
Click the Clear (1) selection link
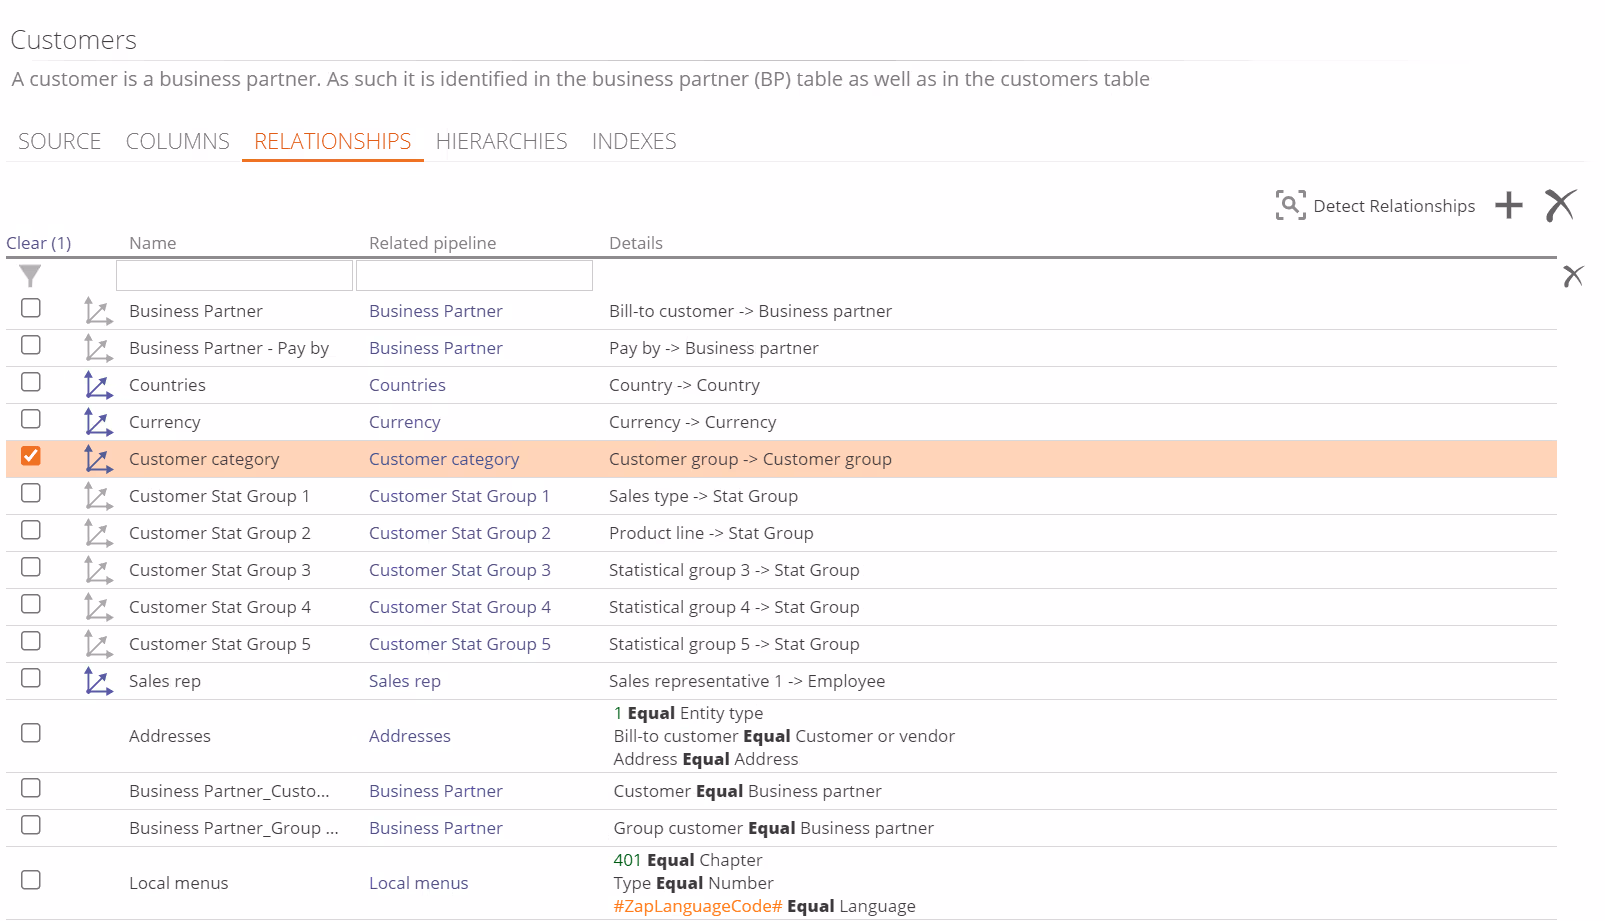(39, 243)
